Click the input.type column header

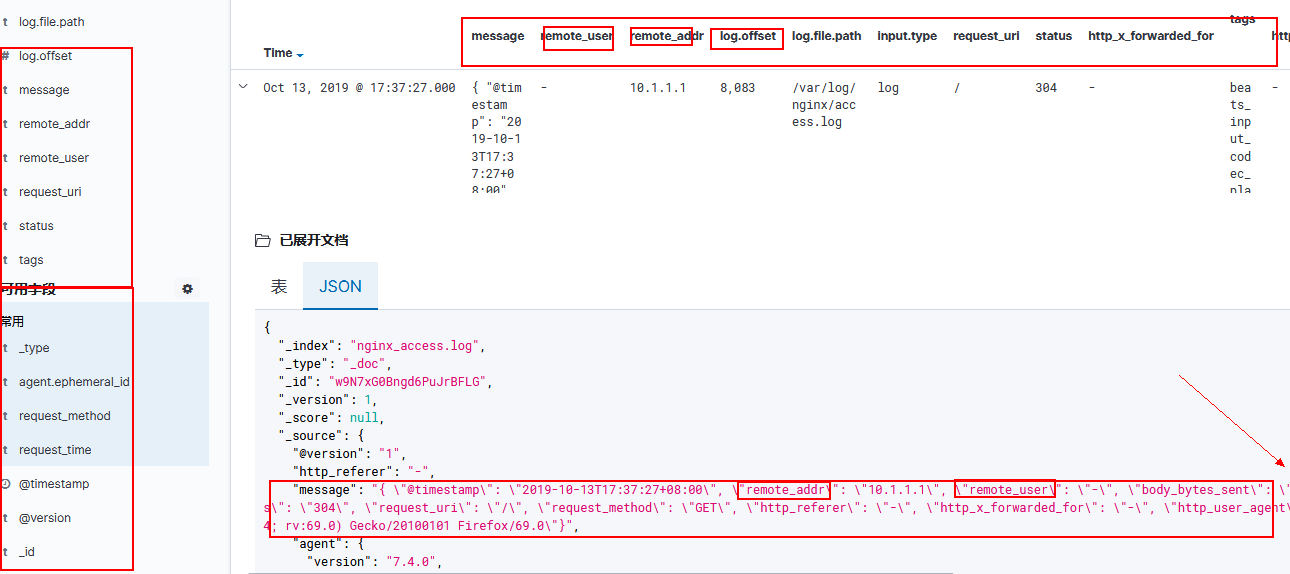tap(907, 36)
